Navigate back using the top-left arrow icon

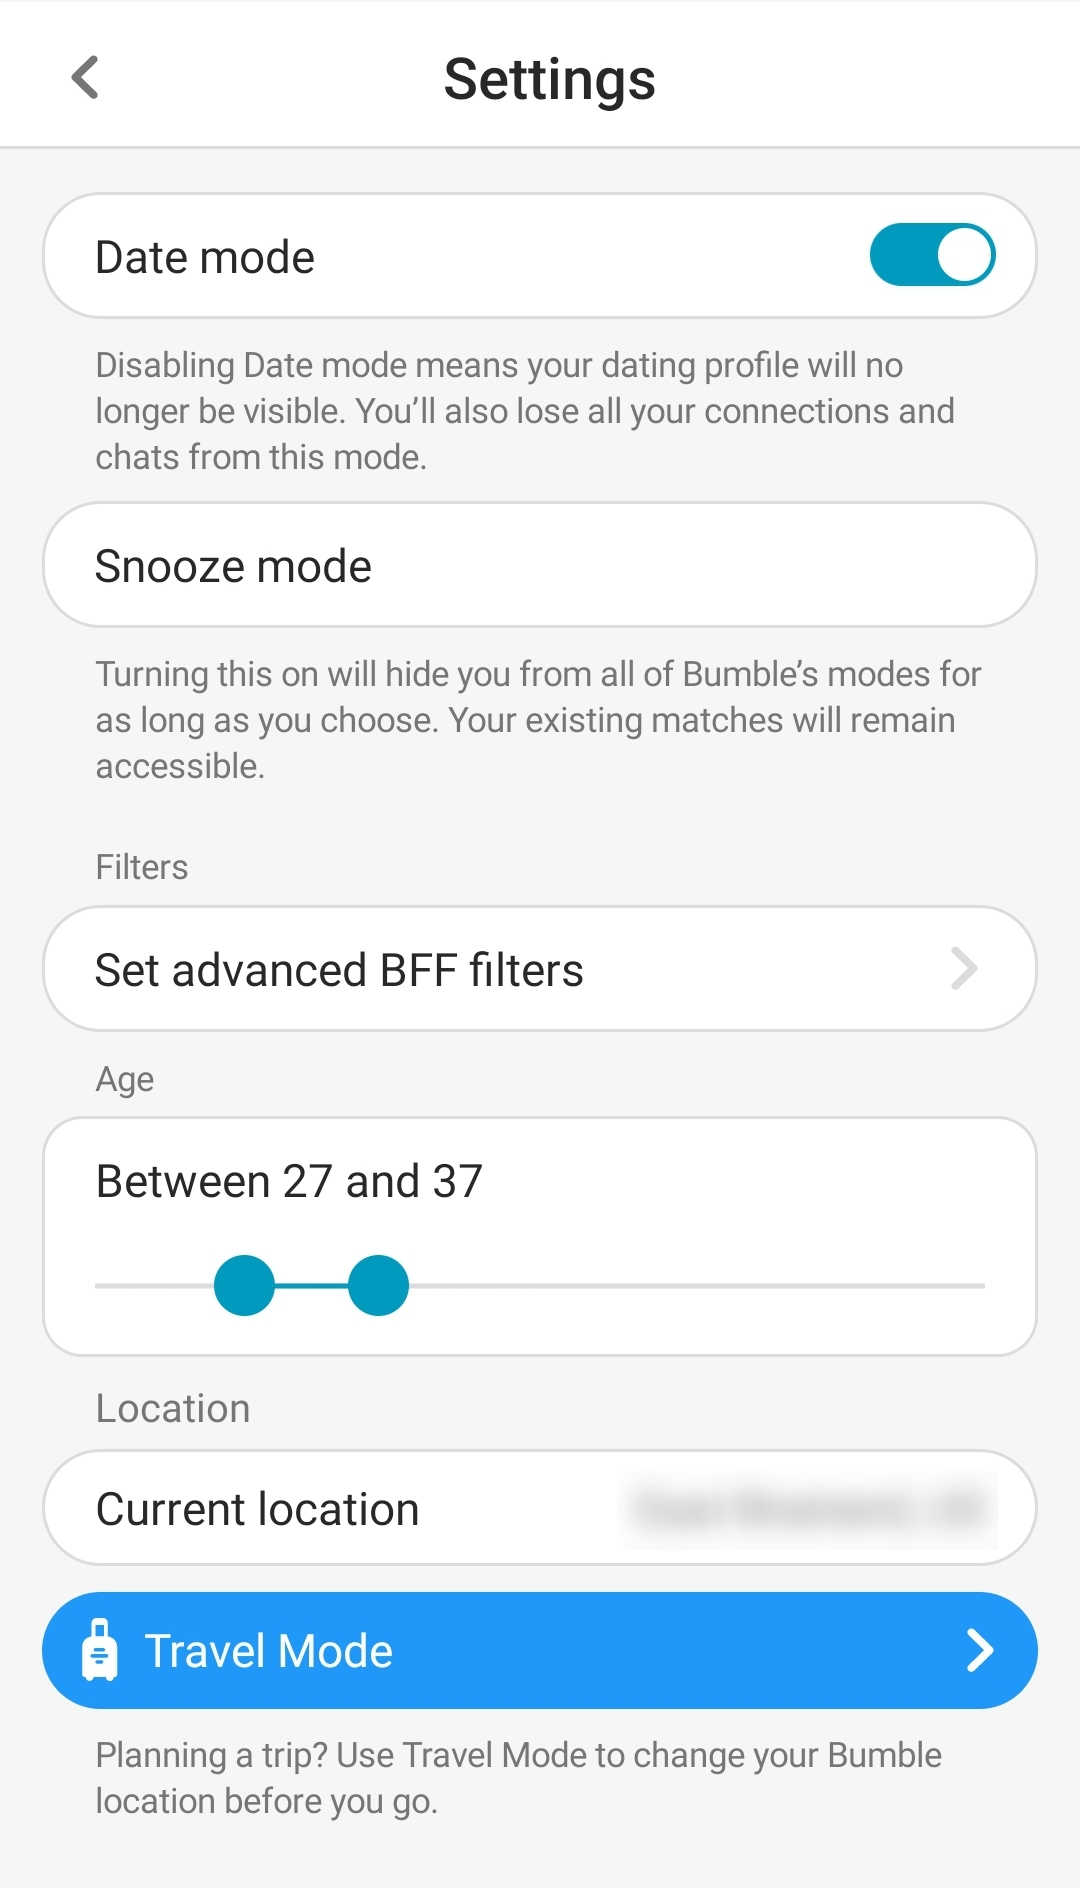tap(87, 78)
